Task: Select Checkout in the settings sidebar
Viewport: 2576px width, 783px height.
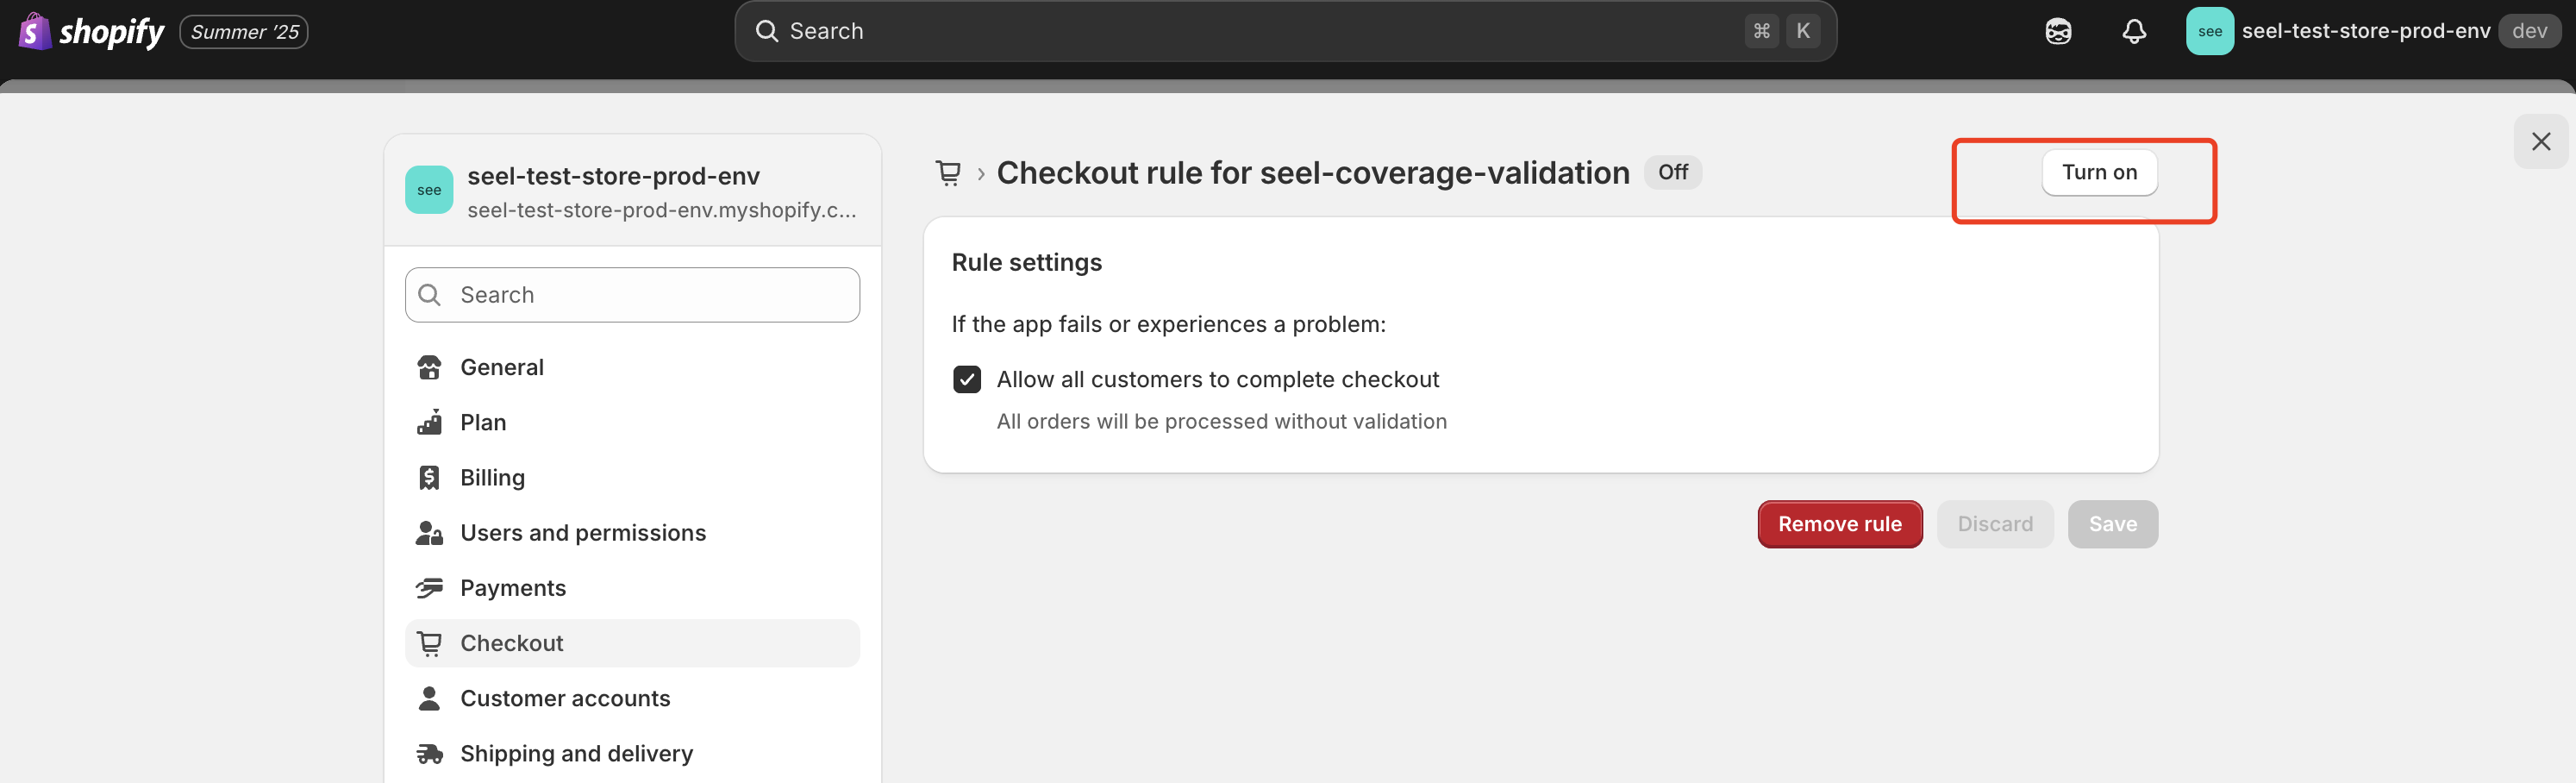Action: (x=511, y=644)
